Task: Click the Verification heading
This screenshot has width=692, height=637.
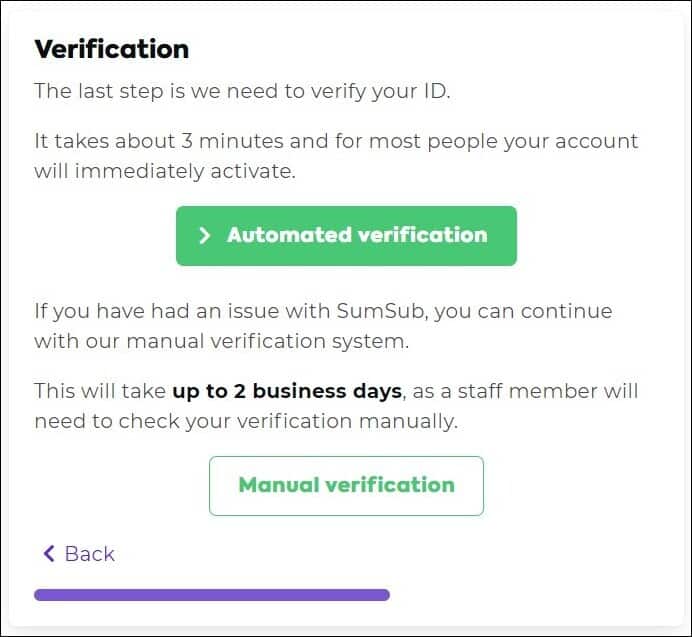Action: click(x=111, y=49)
